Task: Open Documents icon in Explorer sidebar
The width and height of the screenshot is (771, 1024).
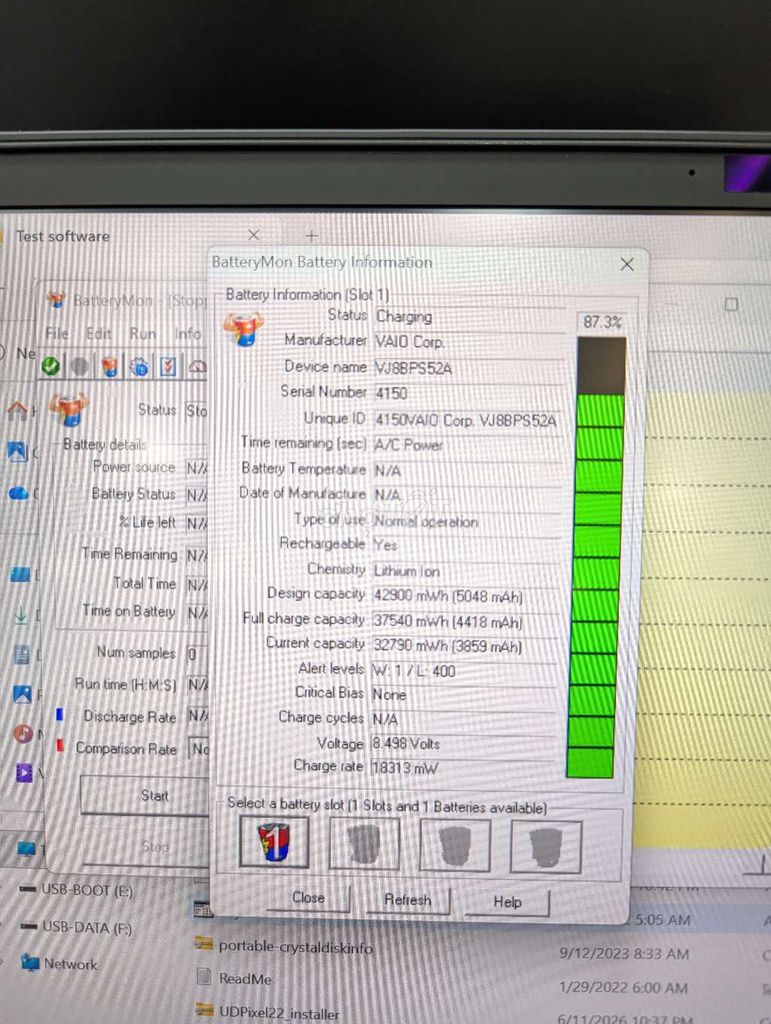Action: click(x=22, y=654)
